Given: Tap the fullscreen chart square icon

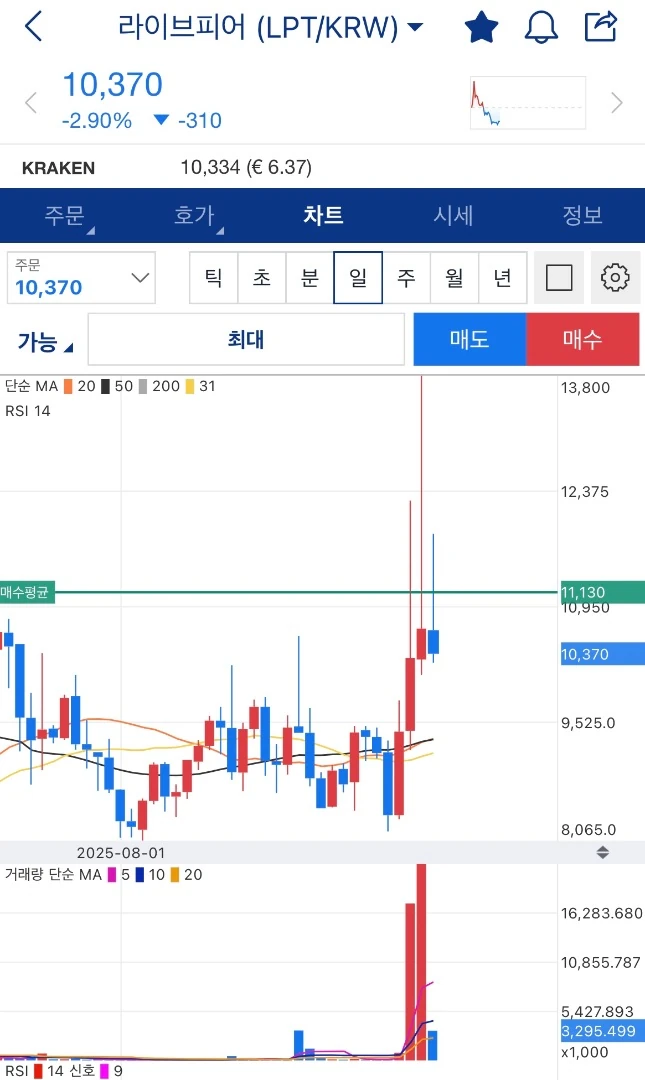Looking at the screenshot, I should (559, 278).
